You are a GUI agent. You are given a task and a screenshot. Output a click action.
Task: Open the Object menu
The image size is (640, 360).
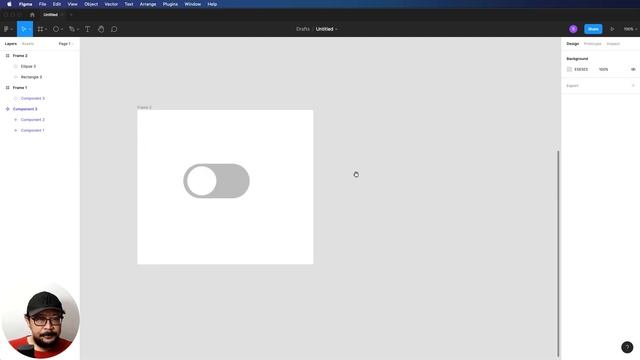[91, 4]
